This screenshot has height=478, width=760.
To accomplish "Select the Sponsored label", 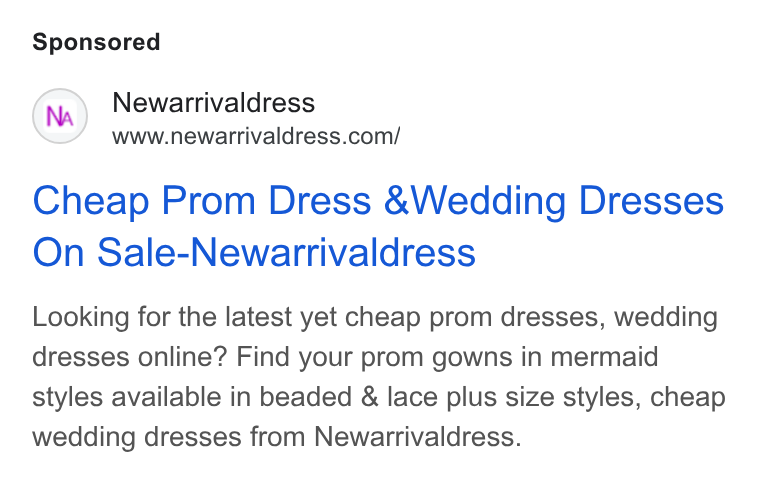I will pos(96,42).
